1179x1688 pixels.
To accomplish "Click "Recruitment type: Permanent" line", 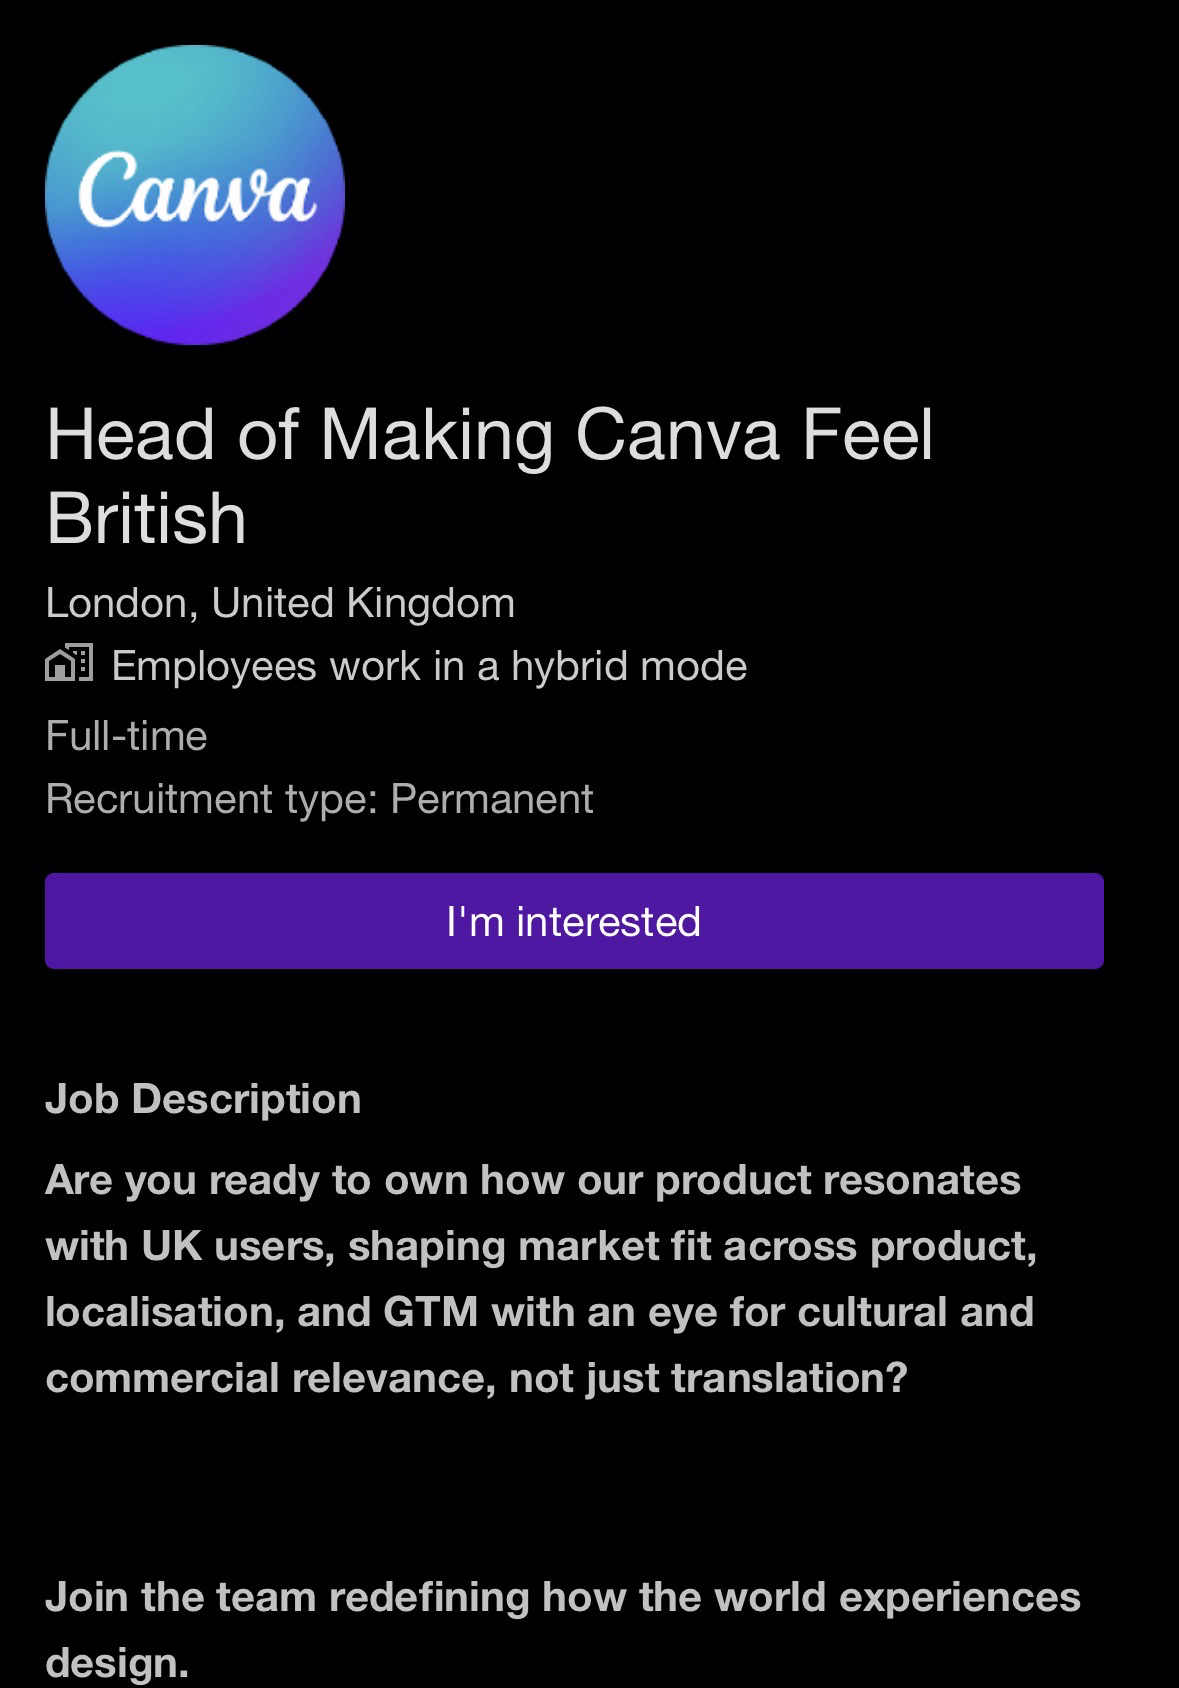I will tap(319, 799).
